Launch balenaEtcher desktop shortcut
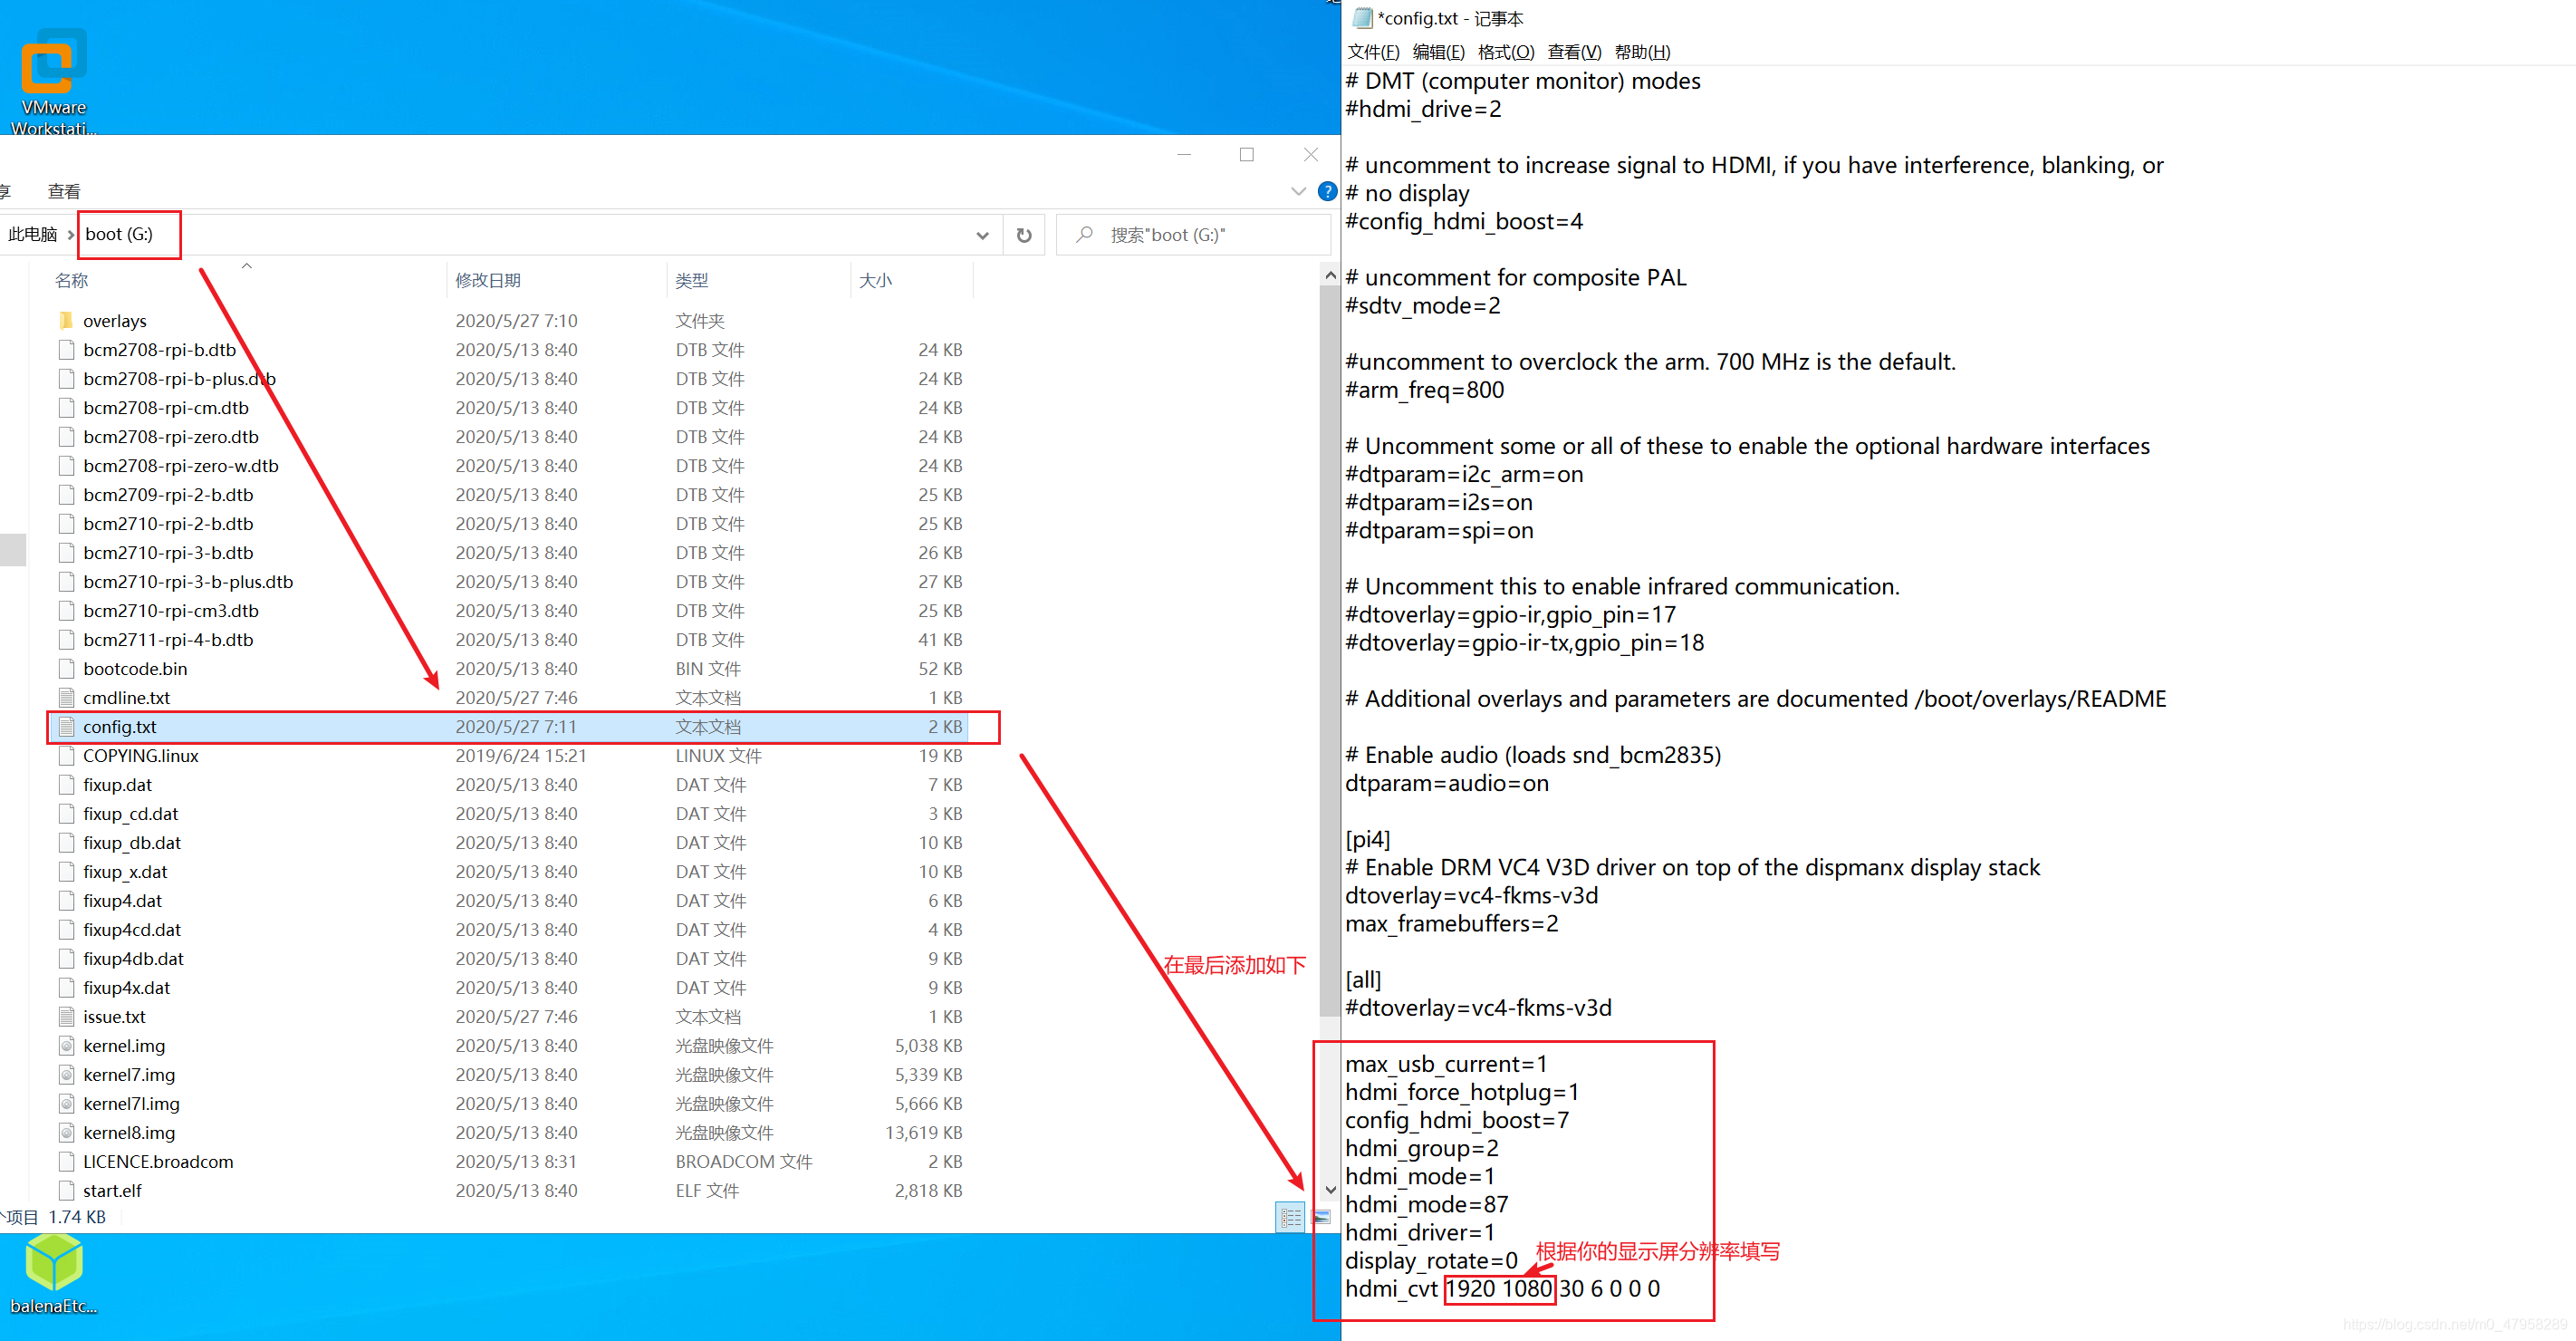Image resolution: width=2576 pixels, height=1341 pixels. coord(53,1275)
